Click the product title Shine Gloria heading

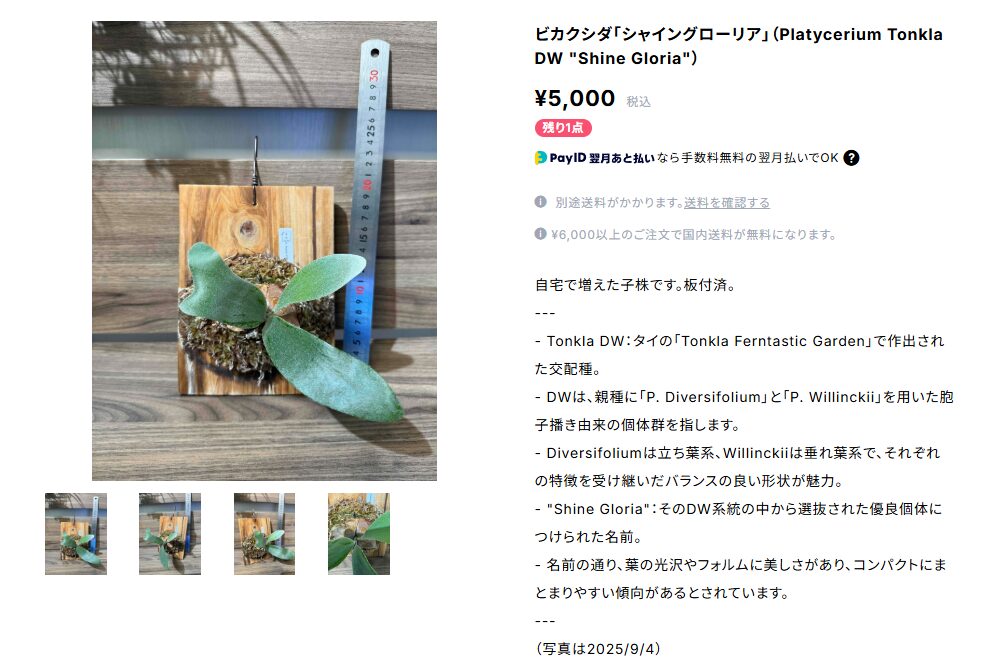tap(738, 46)
